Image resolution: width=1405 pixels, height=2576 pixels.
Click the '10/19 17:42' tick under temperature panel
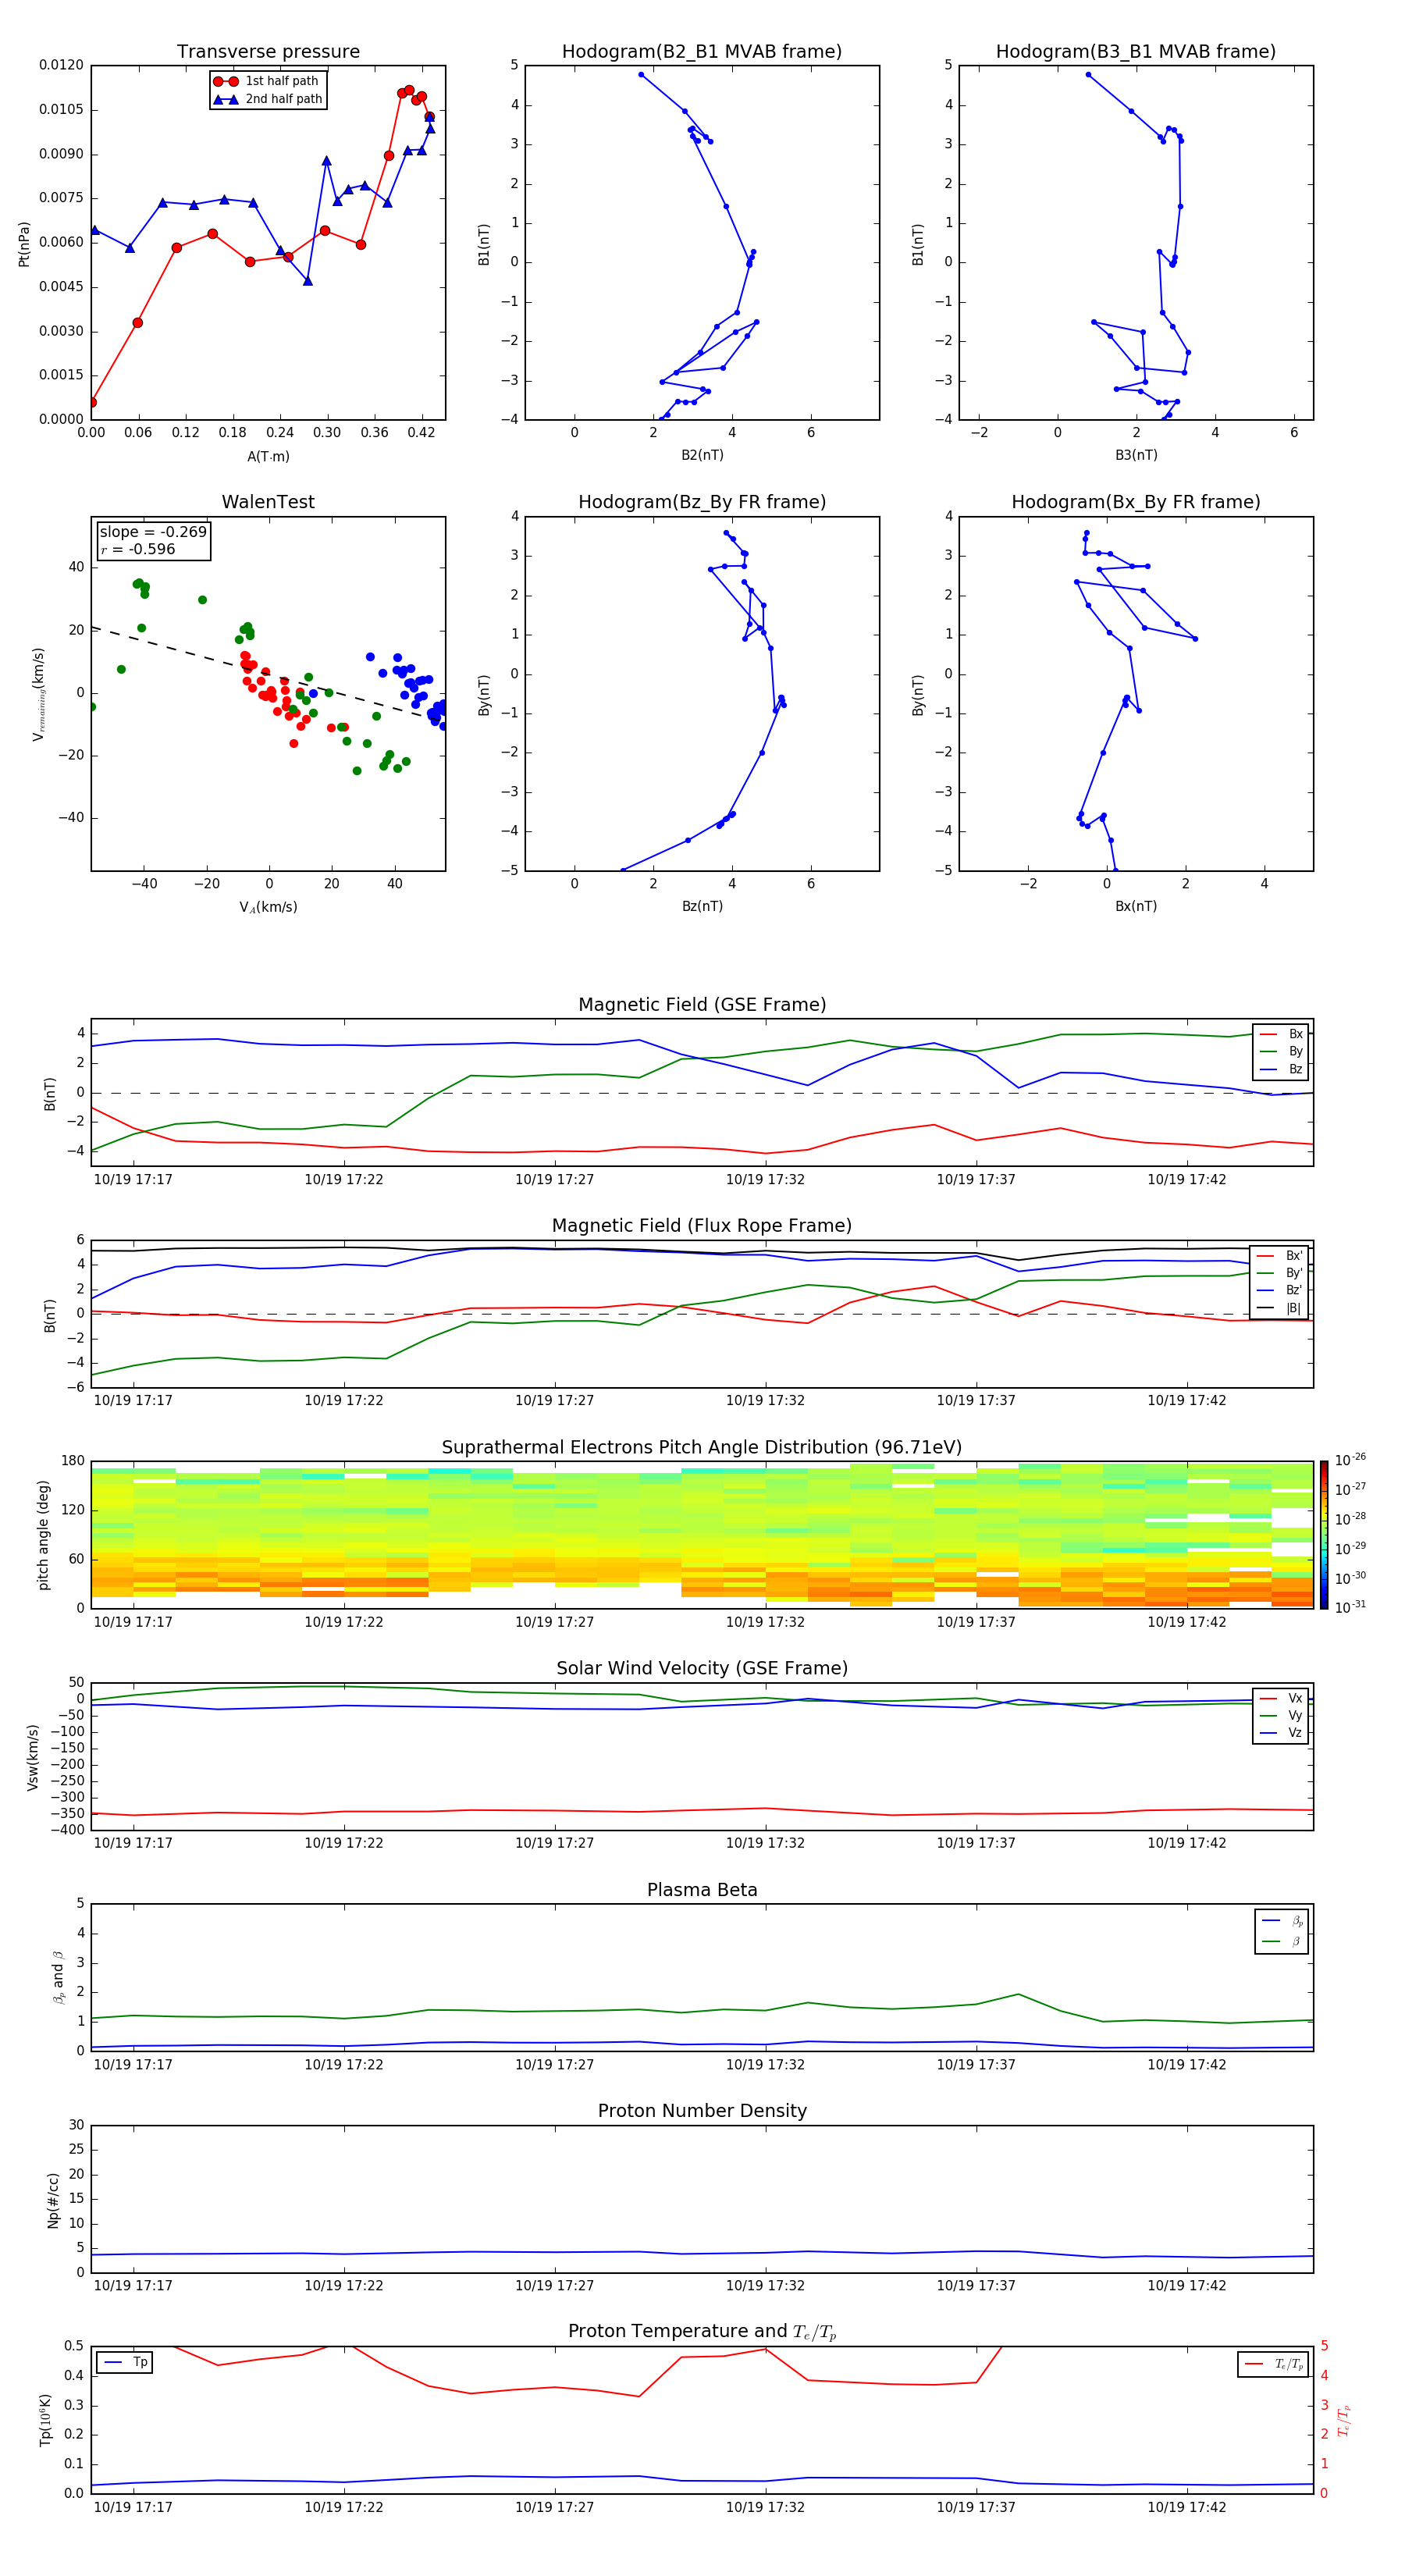(1186, 2507)
